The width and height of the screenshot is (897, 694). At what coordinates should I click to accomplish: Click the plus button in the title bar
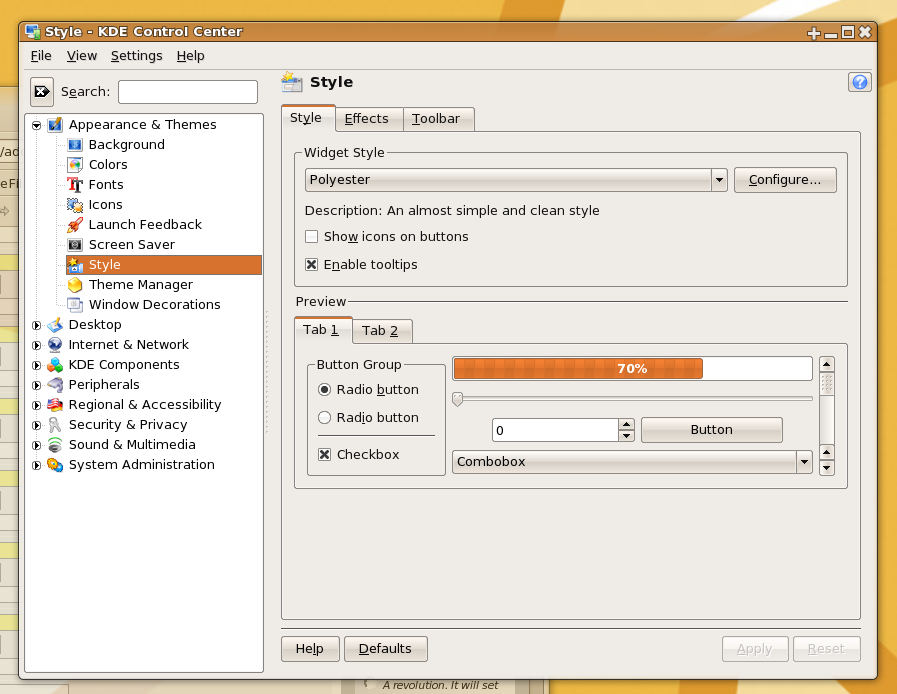point(813,33)
